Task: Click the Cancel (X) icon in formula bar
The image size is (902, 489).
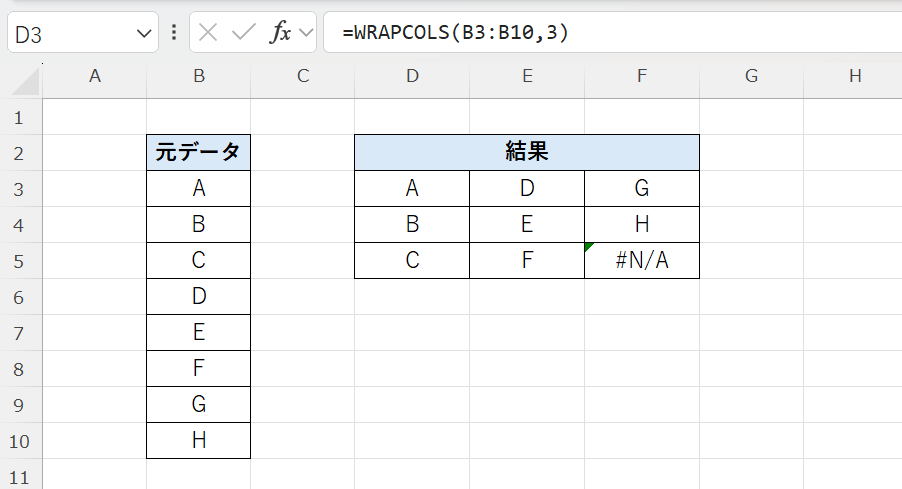Action: [208, 32]
